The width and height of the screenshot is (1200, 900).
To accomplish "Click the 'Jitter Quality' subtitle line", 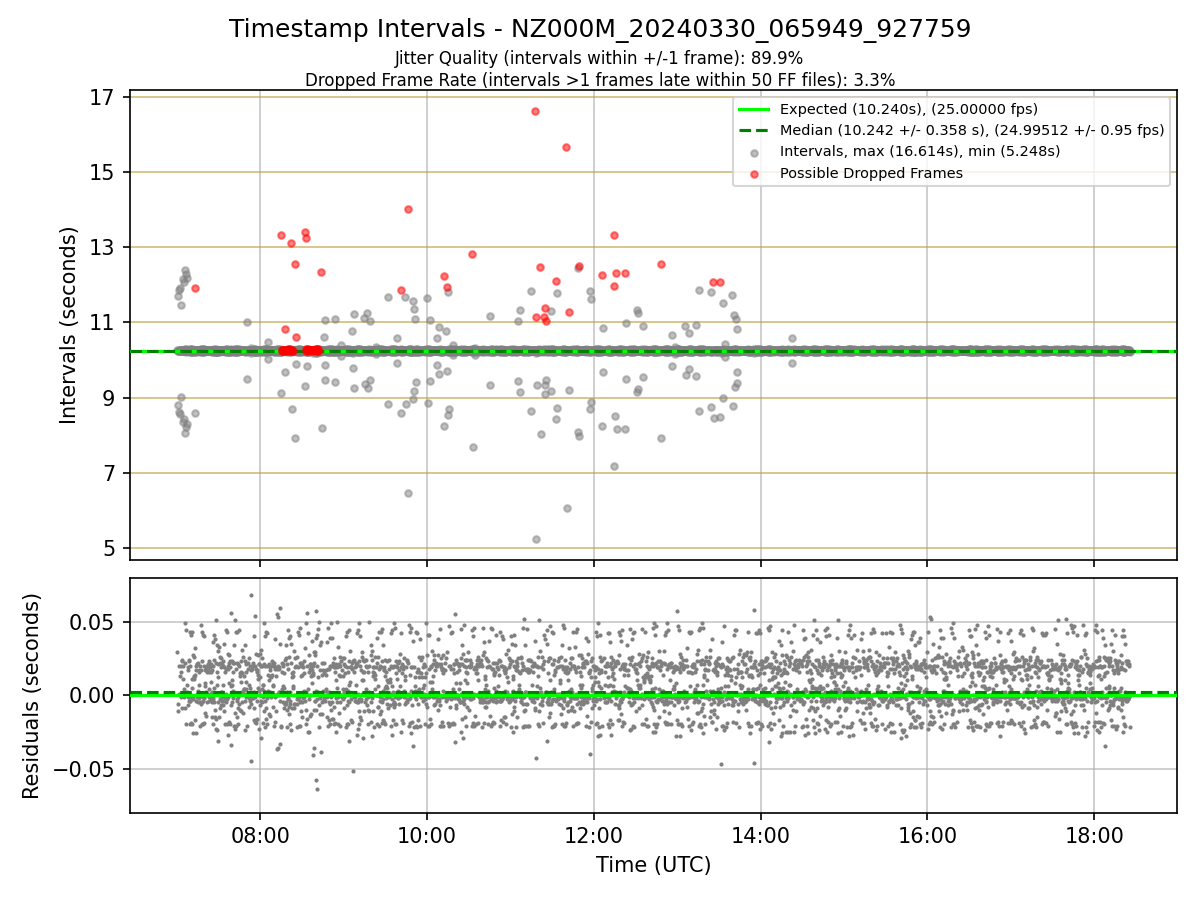I will (x=599, y=58).
